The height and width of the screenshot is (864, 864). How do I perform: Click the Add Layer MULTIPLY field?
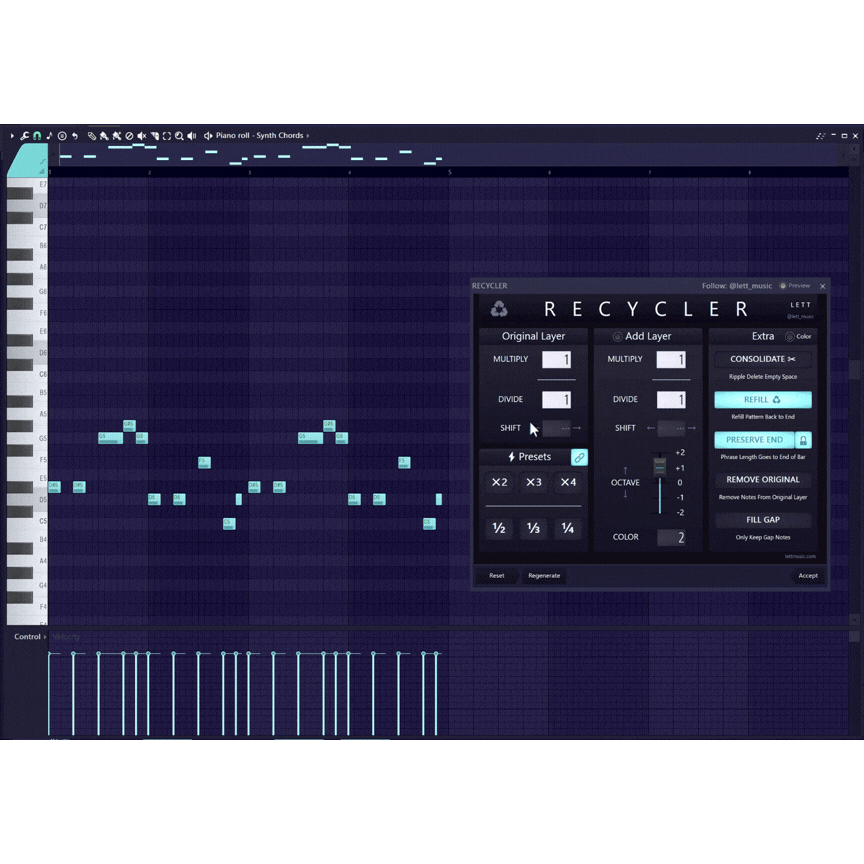(671, 360)
